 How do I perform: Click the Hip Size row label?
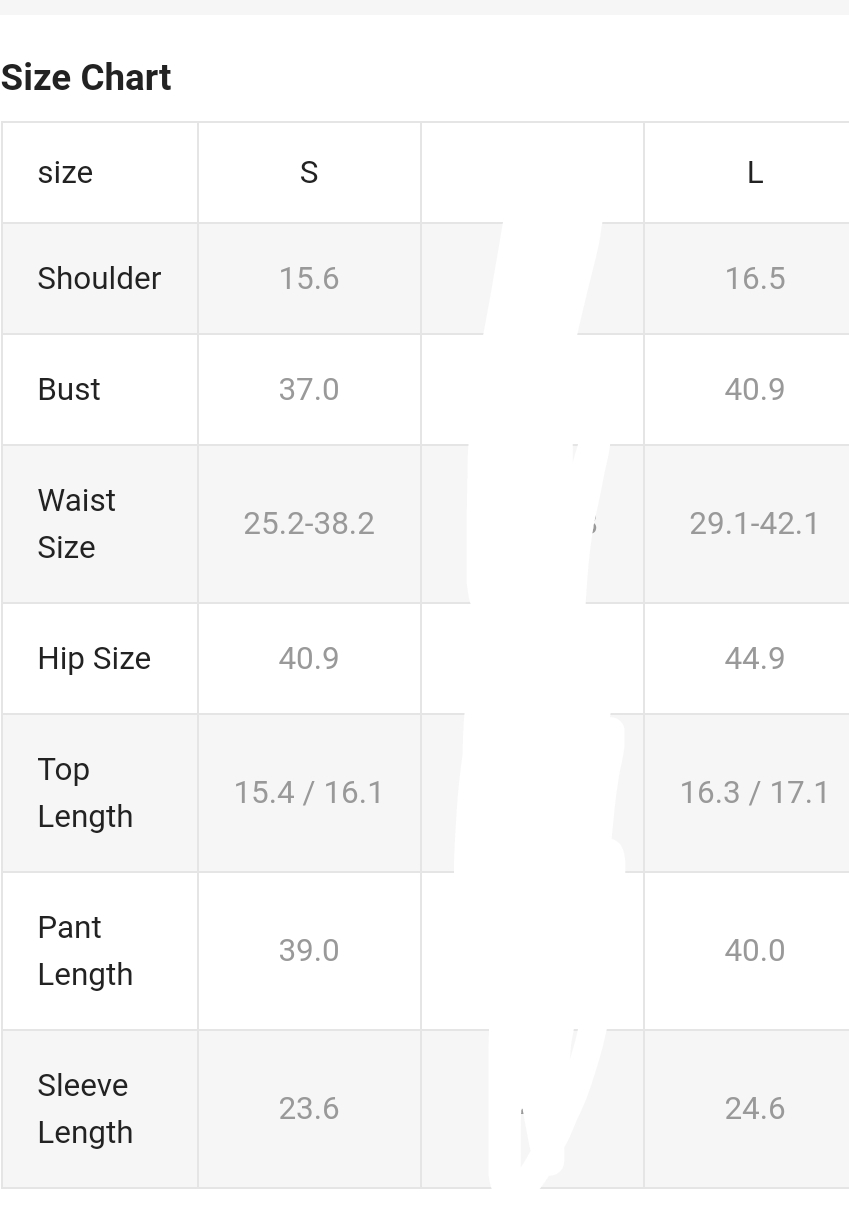(94, 658)
